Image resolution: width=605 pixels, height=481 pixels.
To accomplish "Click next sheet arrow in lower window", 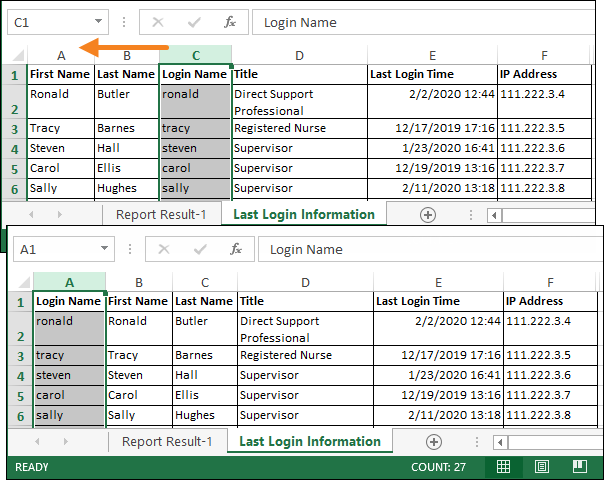I will click(66, 441).
